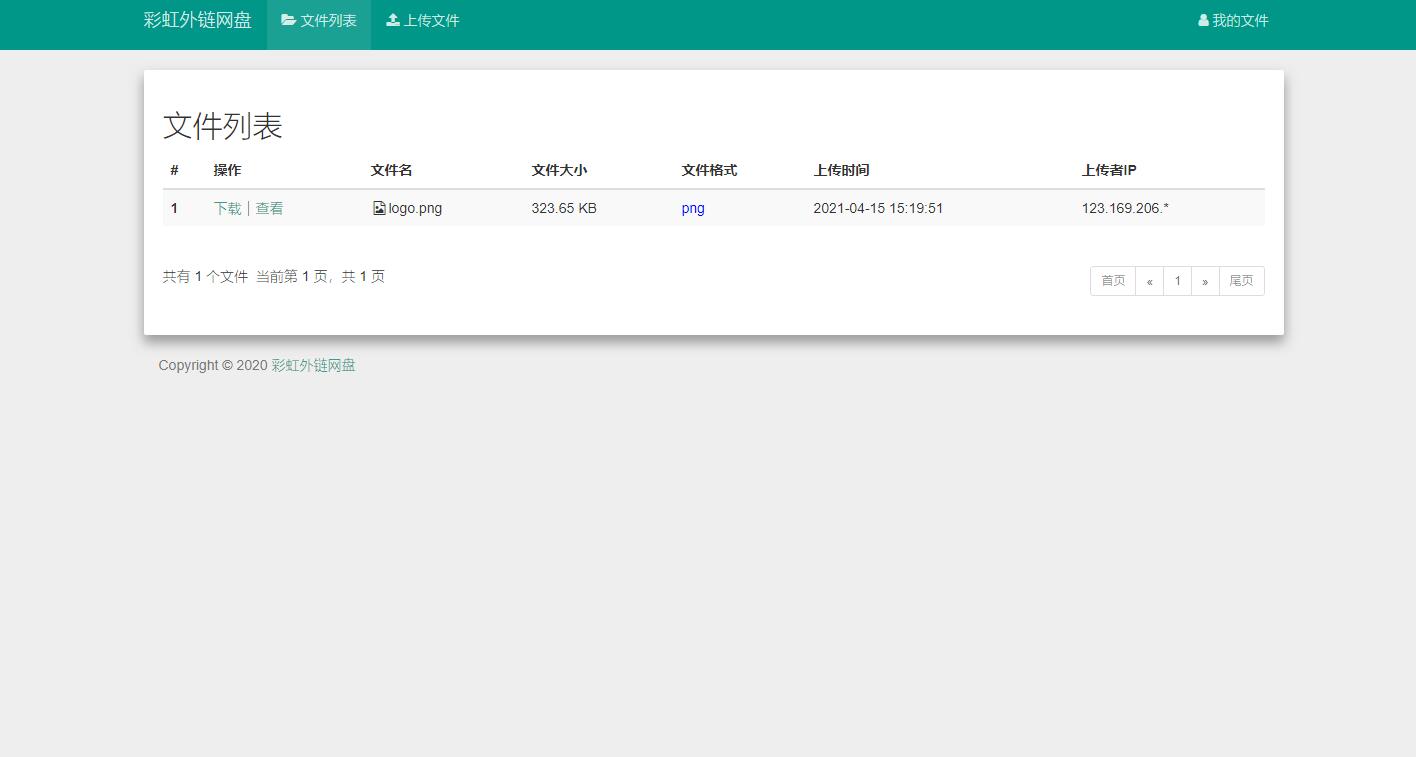Click the uploader IP 123.169.206.*
The width and height of the screenshot is (1416, 757).
coord(1125,208)
